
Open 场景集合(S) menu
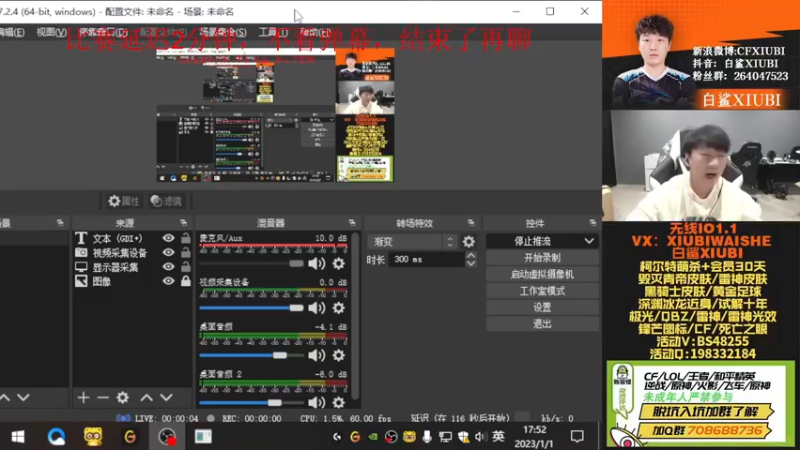223,32
